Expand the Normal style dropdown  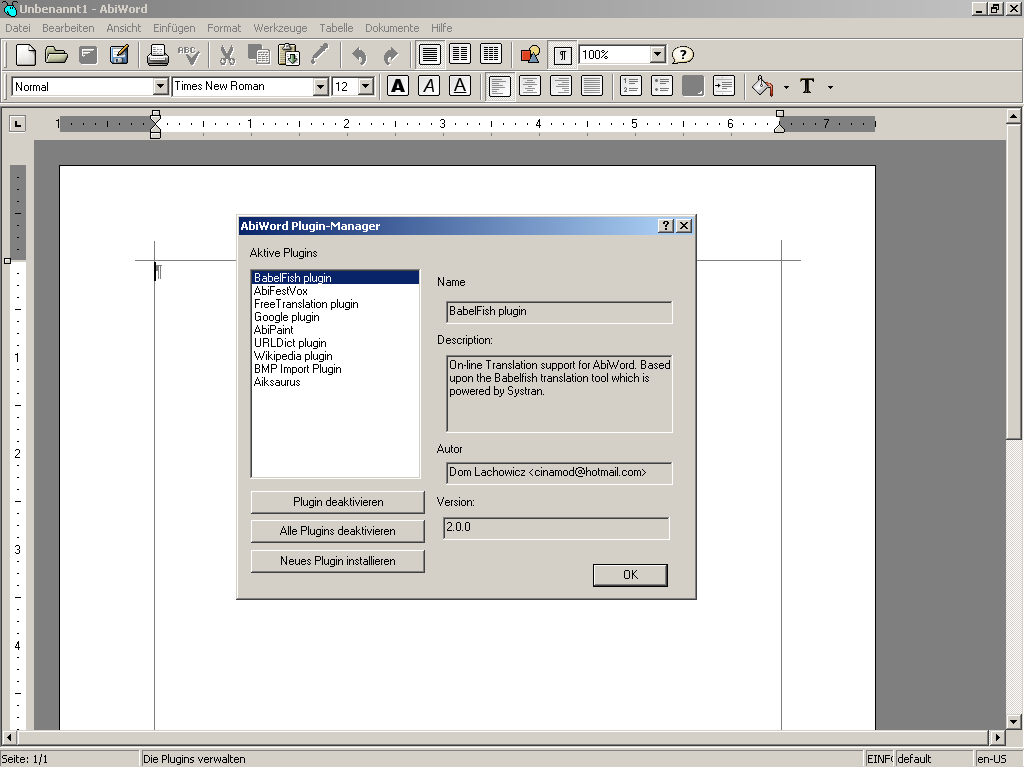160,87
